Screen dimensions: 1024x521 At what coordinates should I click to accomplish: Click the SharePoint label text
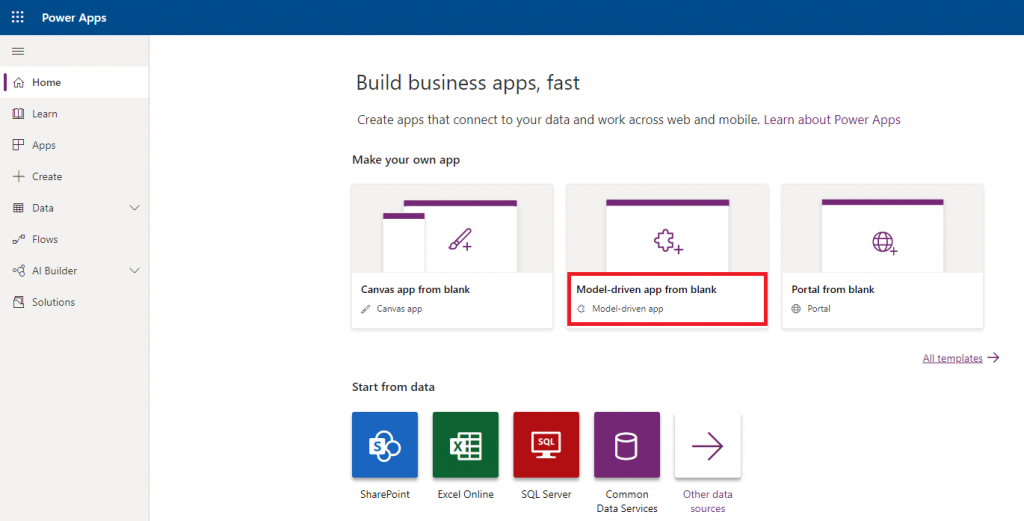pyautogui.click(x=385, y=494)
